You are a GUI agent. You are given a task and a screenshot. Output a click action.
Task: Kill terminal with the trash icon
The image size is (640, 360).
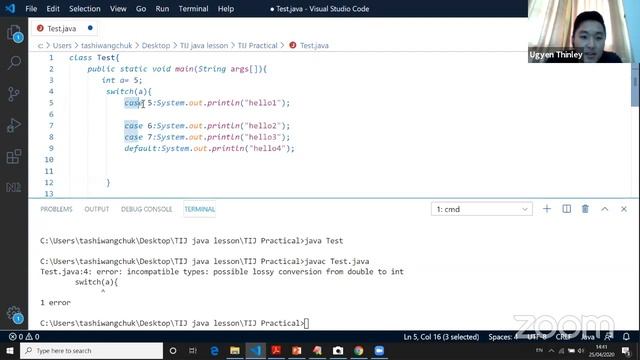click(585, 209)
